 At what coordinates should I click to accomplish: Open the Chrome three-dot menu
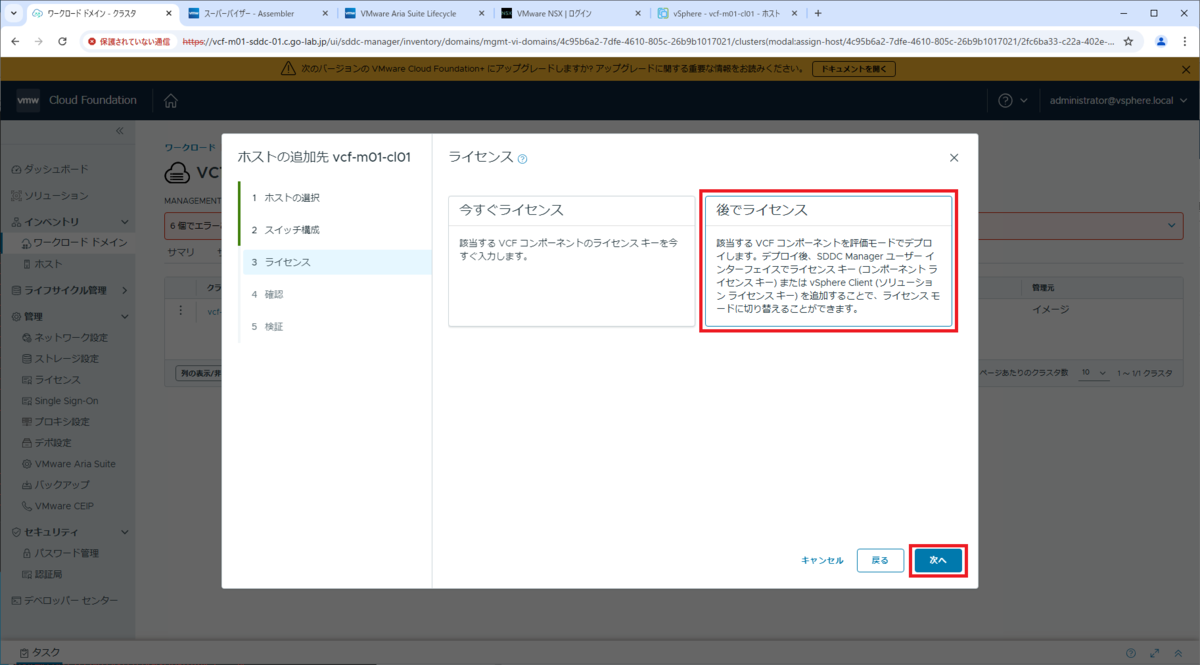[x=1184, y=42]
